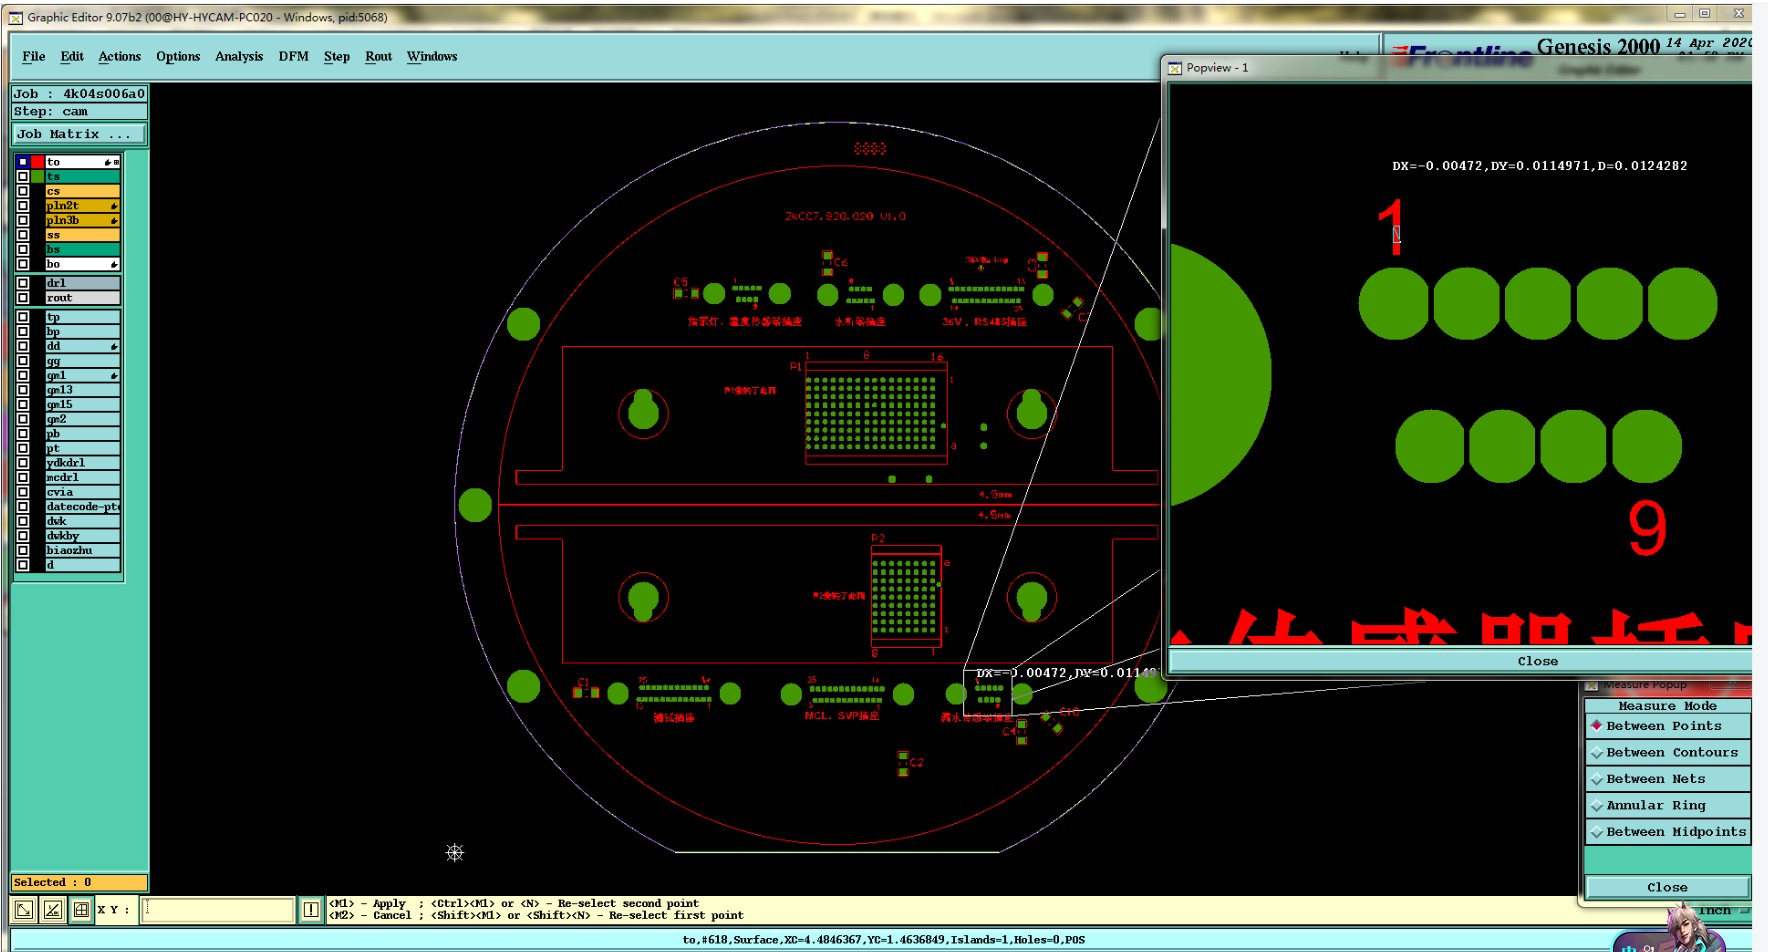Select Between Midpoints measure mode
Image resolution: width=1768 pixels, height=952 pixels.
1667,831
